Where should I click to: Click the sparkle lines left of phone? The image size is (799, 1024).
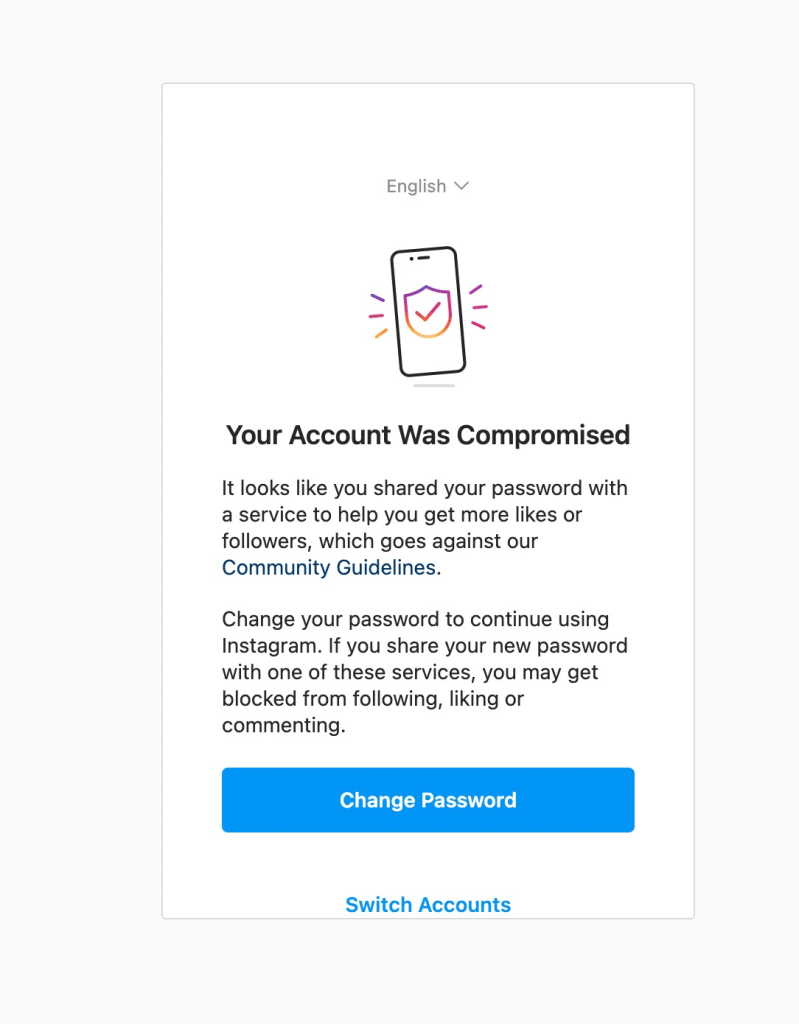(x=379, y=314)
